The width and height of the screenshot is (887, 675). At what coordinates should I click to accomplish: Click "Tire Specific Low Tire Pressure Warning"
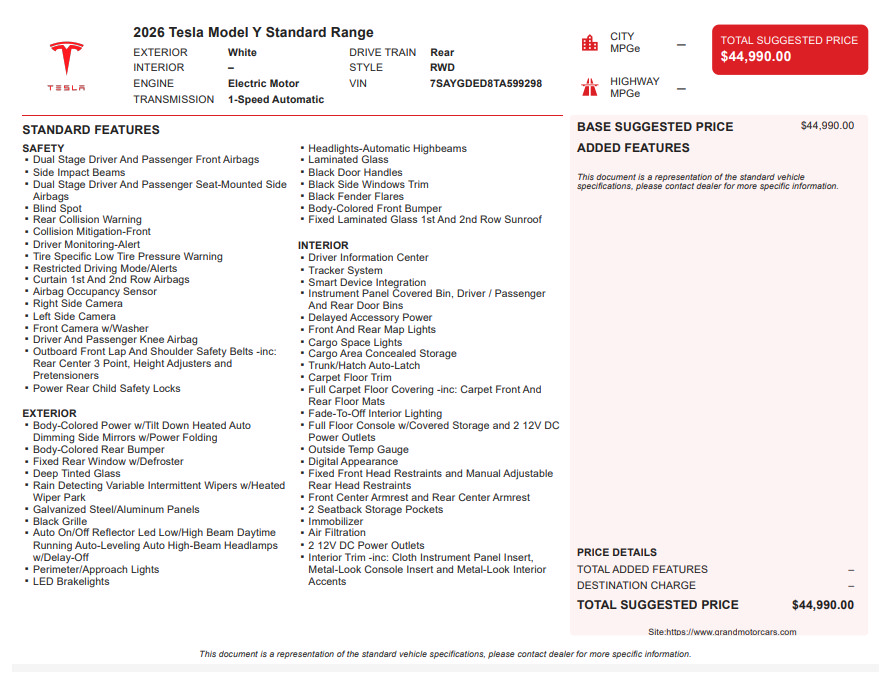click(x=128, y=256)
